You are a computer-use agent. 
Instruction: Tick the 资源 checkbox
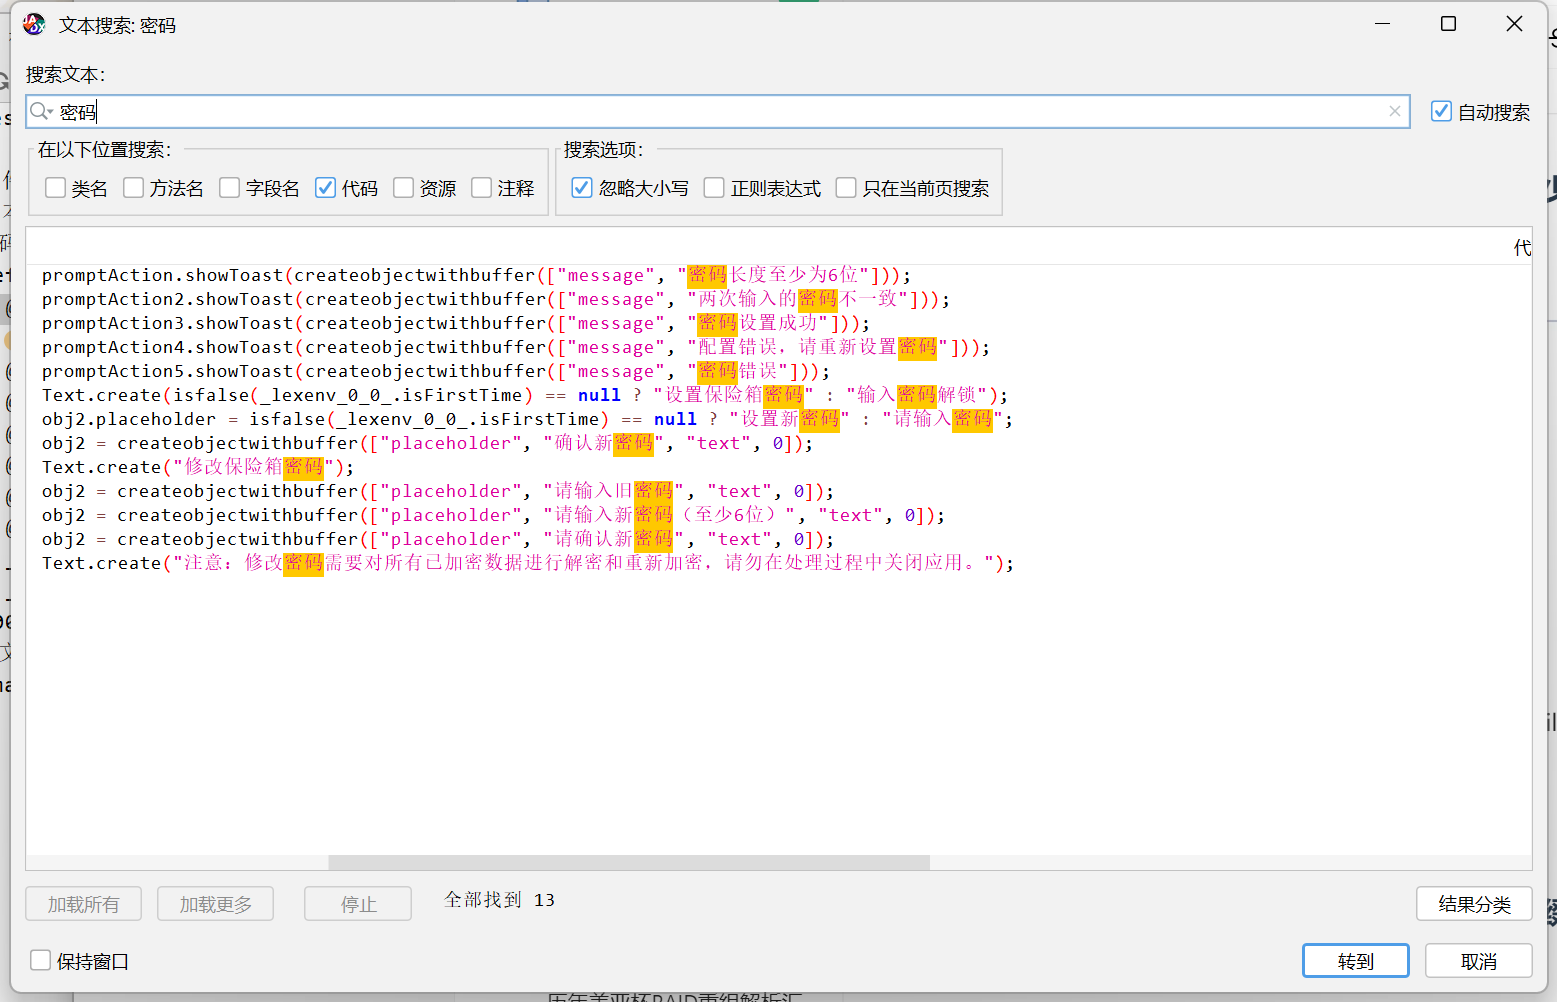tap(404, 188)
